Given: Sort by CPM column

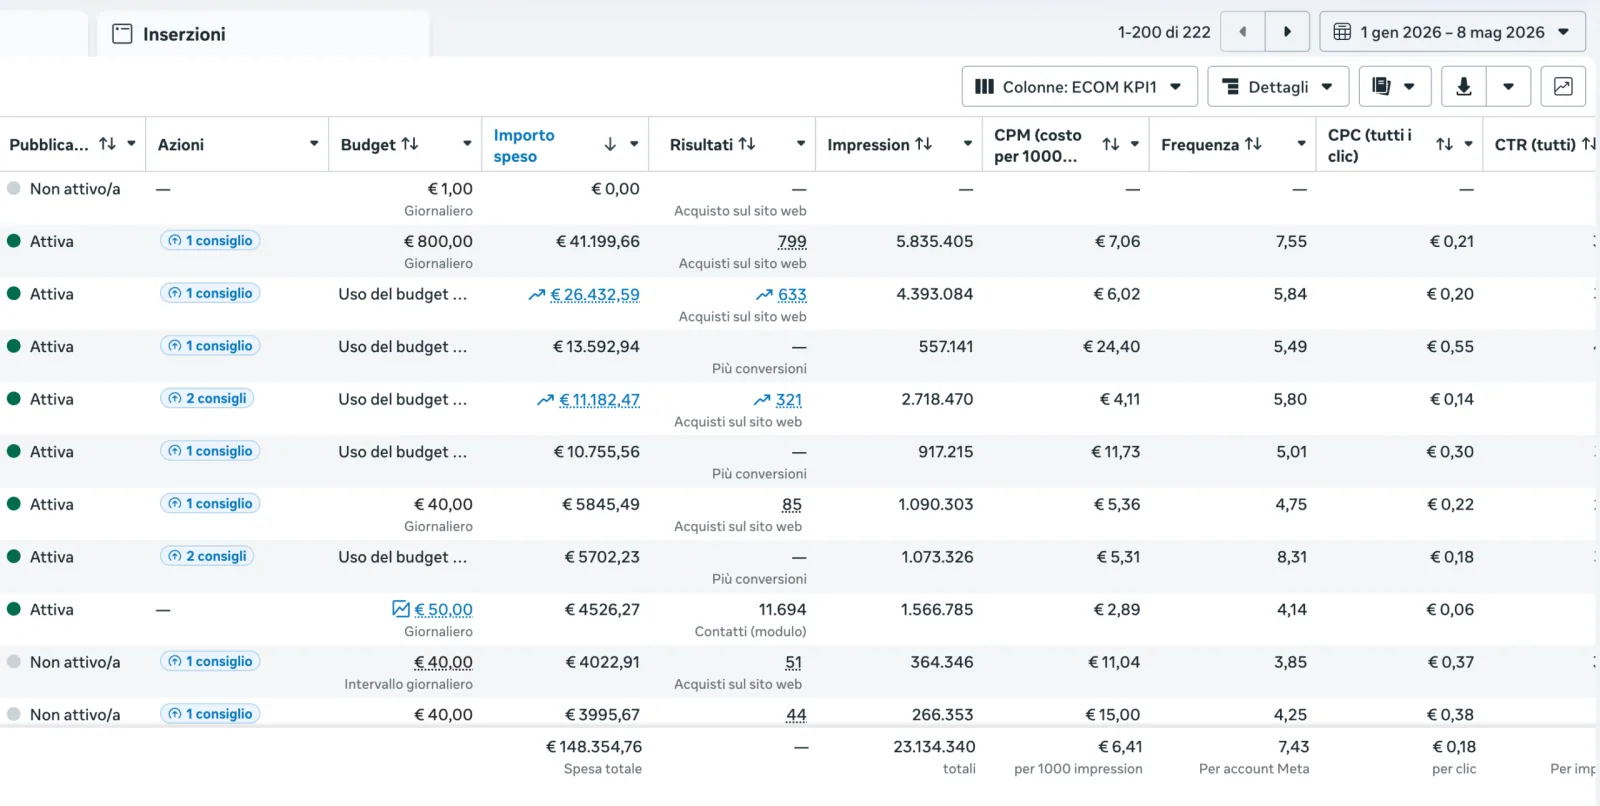Looking at the screenshot, I should (x=1110, y=144).
